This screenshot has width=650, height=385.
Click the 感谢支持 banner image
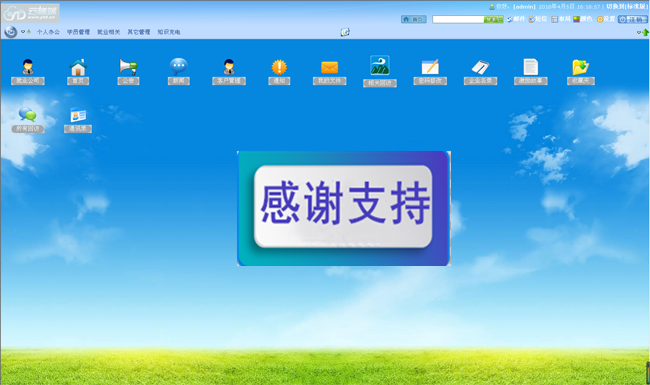344,208
